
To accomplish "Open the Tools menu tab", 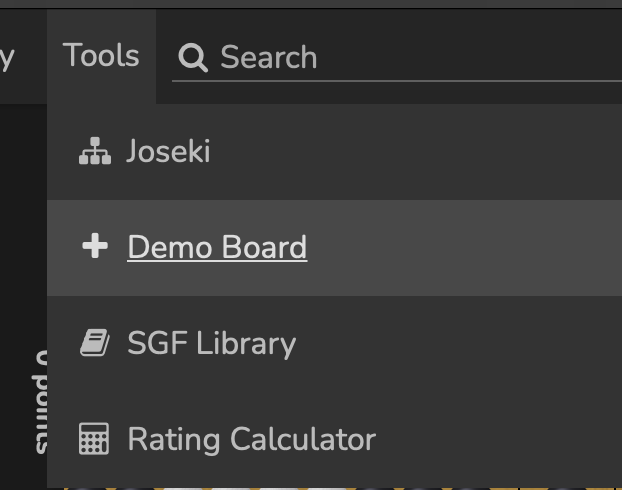I will point(101,56).
